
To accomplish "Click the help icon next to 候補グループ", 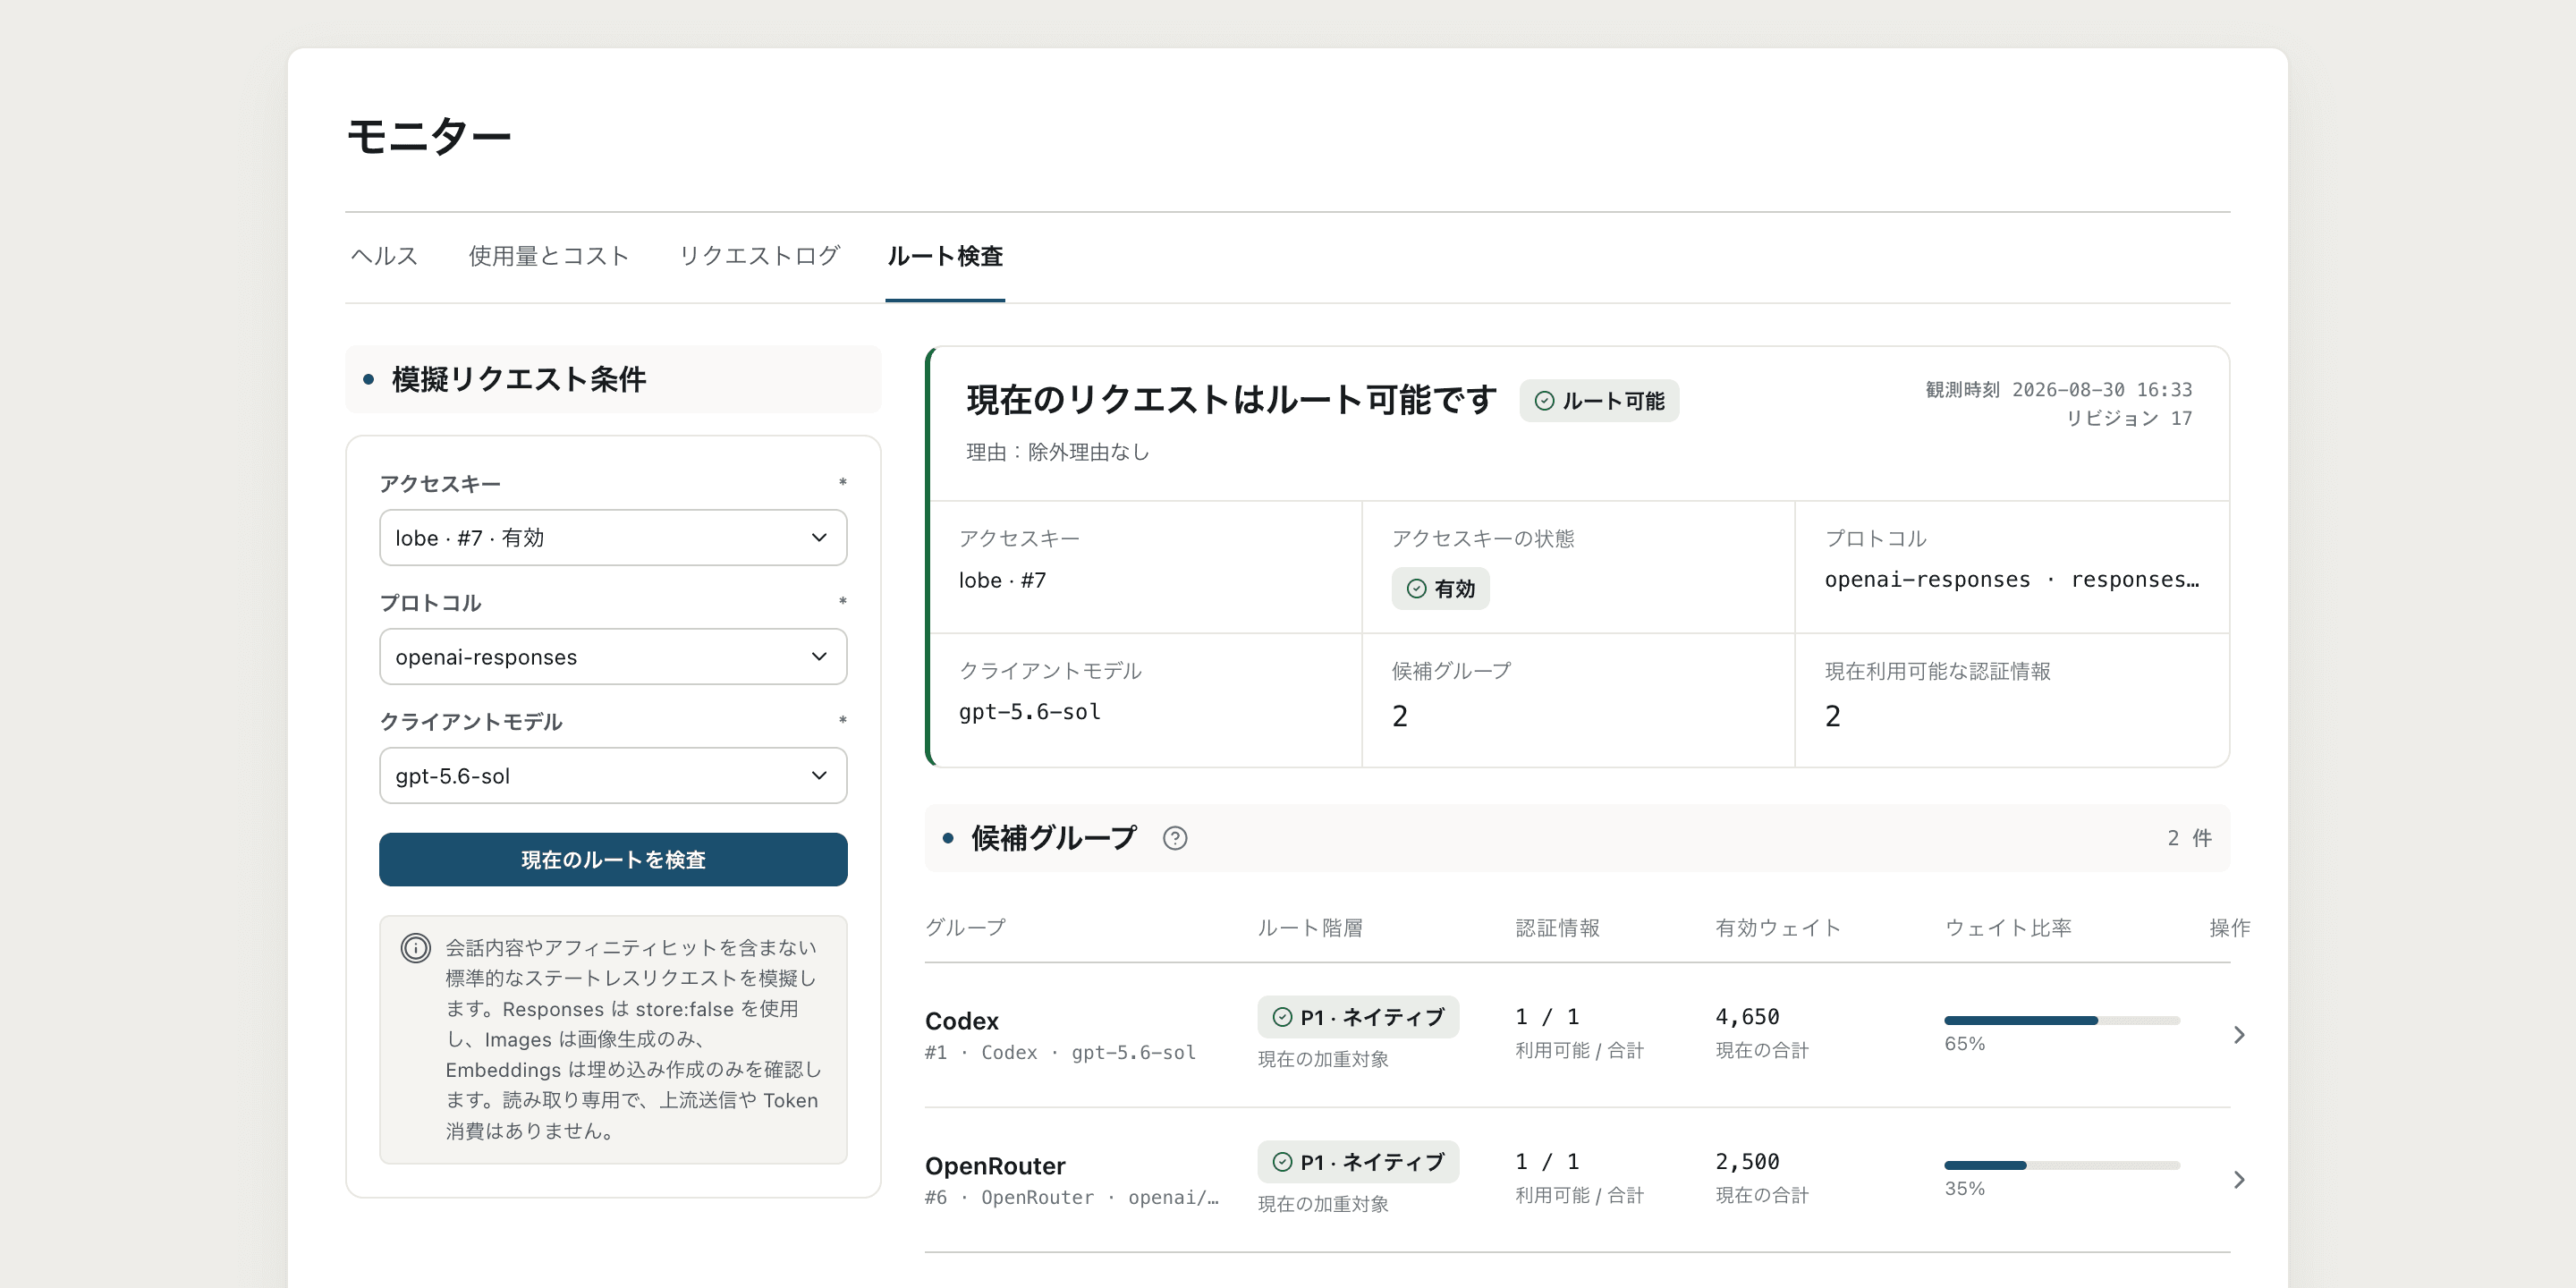I will tap(1175, 838).
